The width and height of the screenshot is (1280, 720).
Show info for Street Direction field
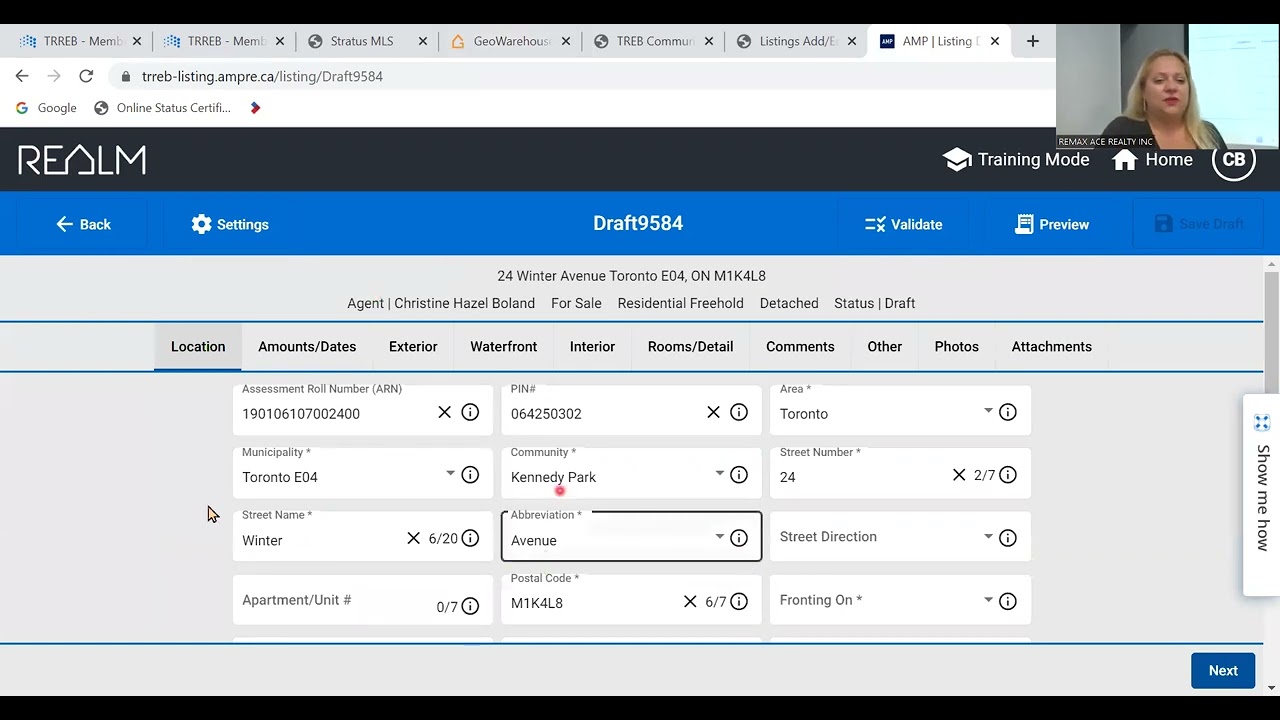(1008, 538)
